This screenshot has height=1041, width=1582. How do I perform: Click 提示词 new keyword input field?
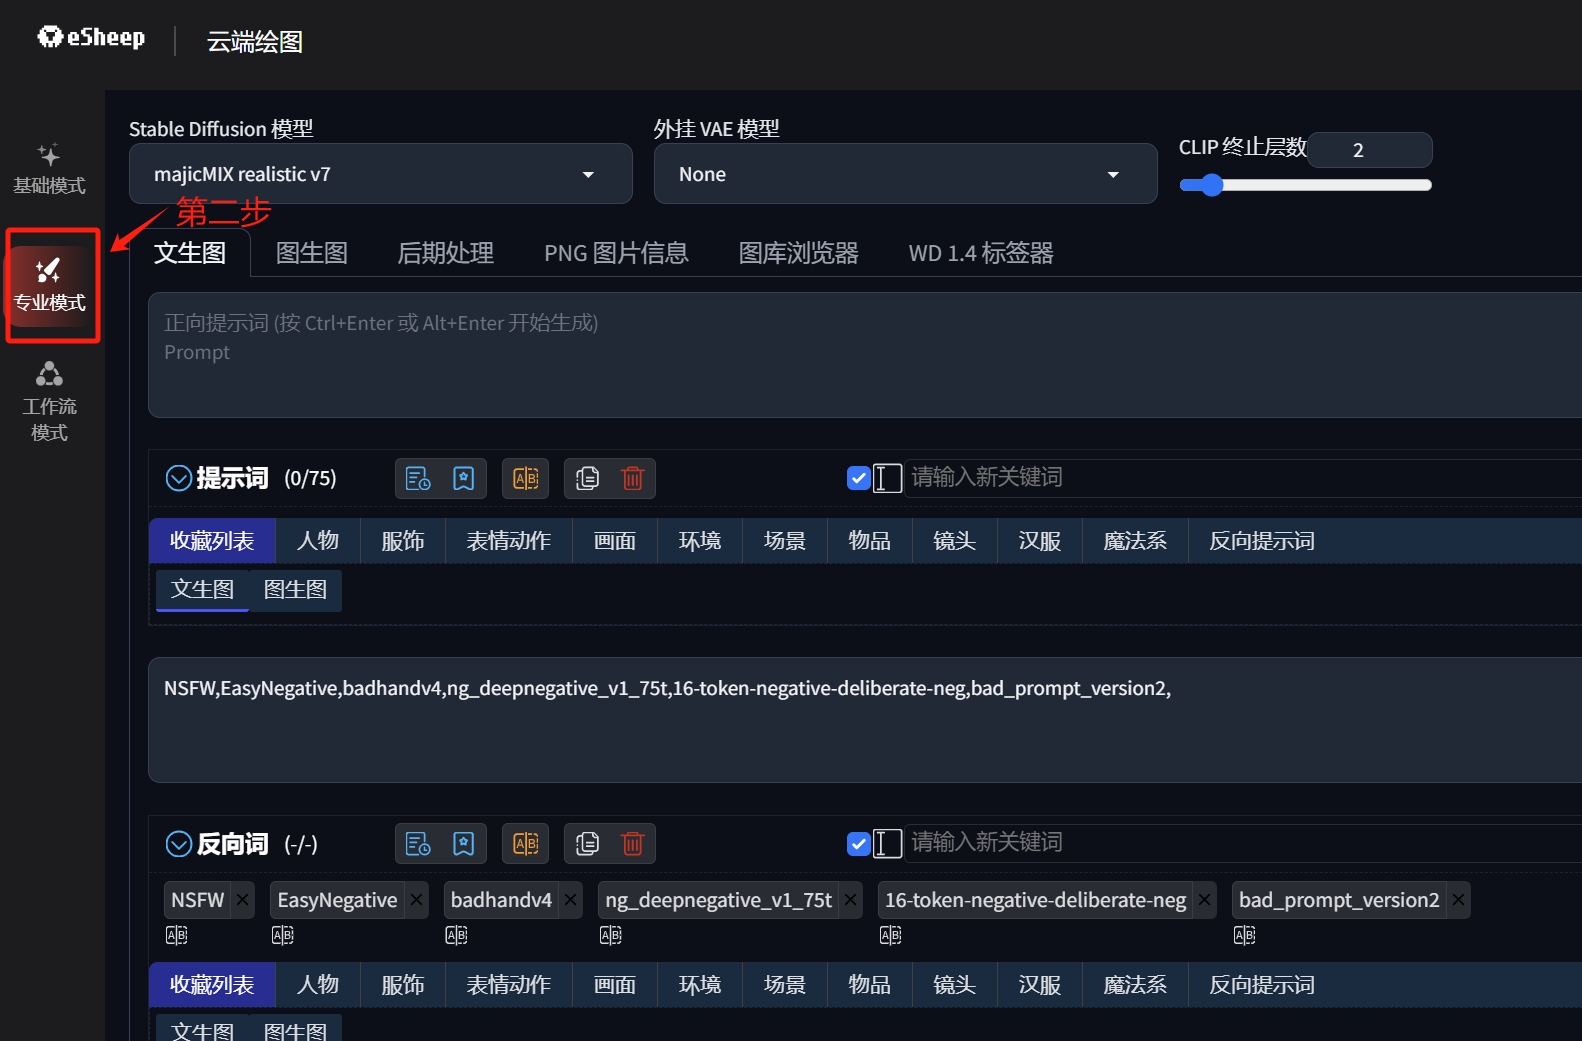(x=1243, y=478)
